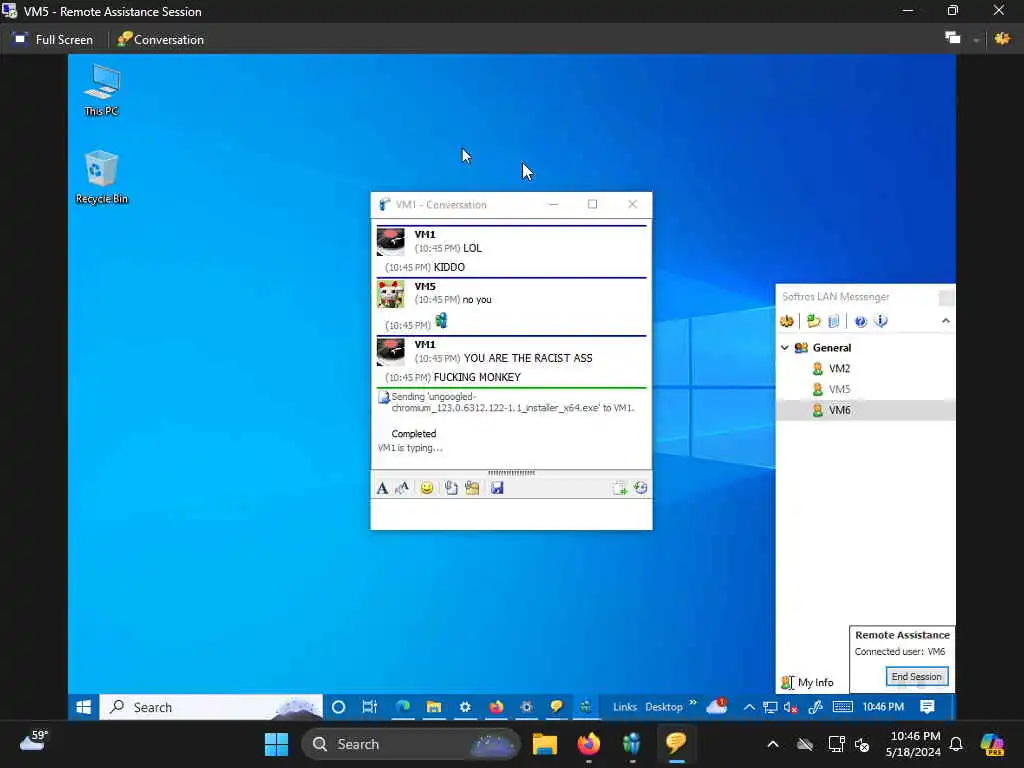Open File Explorer on the remote taskbar
The width and height of the screenshot is (1024, 768).
tap(434, 707)
